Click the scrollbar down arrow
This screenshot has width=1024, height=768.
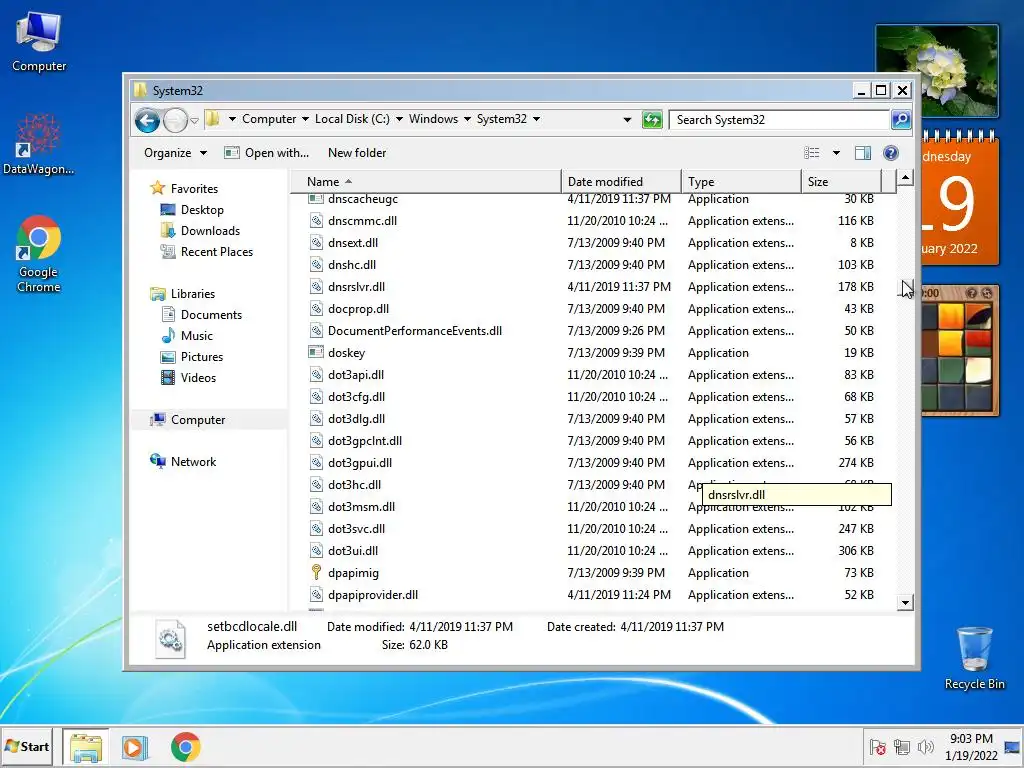(x=904, y=603)
